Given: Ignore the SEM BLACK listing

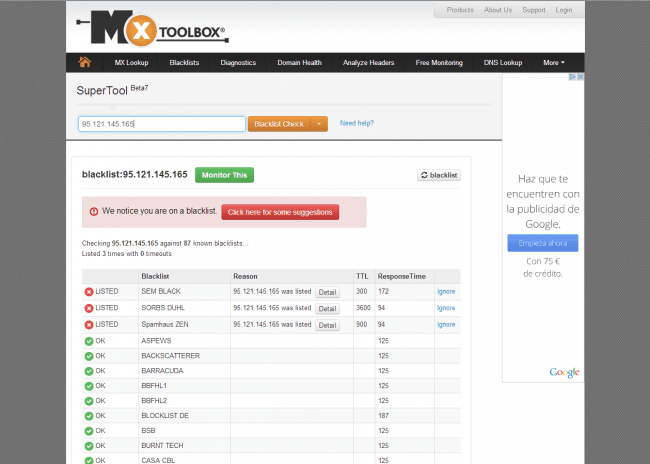Looking at the screenshot, I should pyautogui.click(x=446, y=292).
